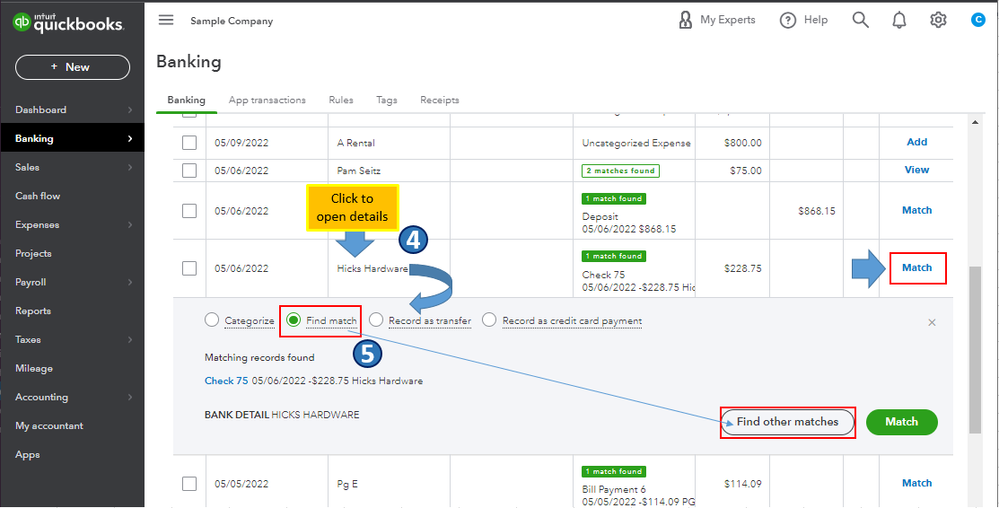This screenshot has height=508, width=999.
Task: Expand the Payroll sidebar chevron
Action: point(130,282)
